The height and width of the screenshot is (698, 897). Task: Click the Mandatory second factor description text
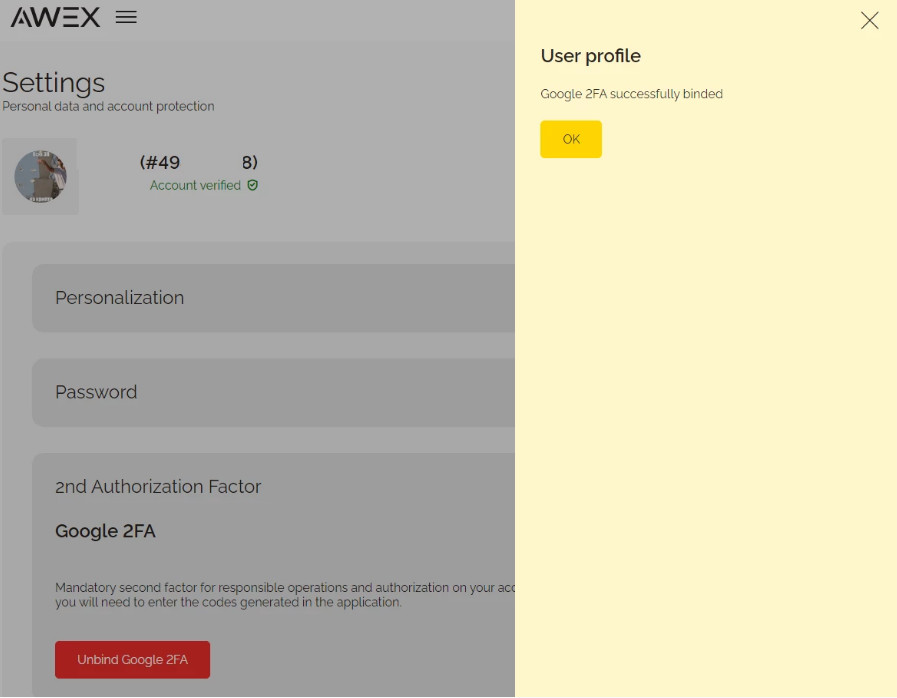coord(280,595)
